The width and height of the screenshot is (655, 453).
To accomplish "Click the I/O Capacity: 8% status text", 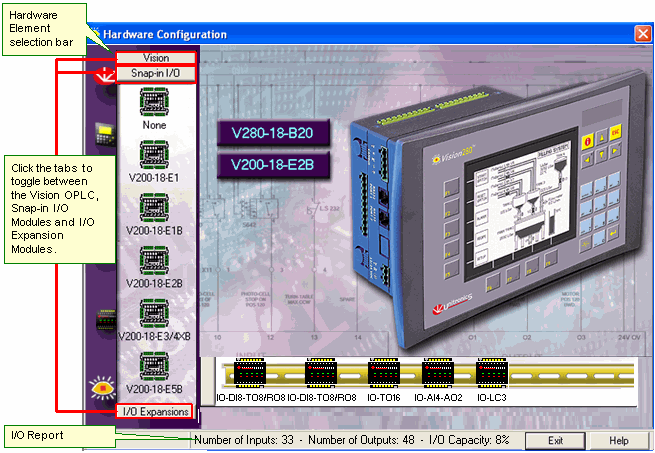I will [x=469, y=440].
